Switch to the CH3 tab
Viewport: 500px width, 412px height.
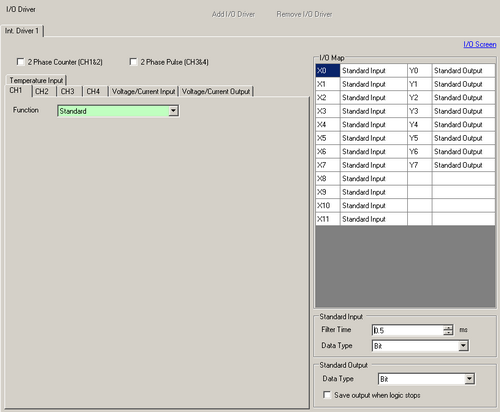[68, 91]
